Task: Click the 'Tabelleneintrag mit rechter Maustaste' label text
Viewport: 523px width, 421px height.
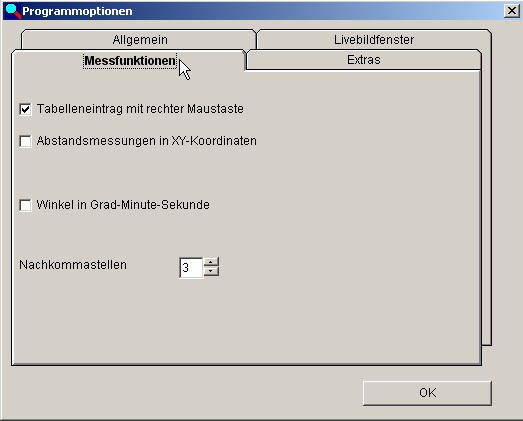Action: 140,109
